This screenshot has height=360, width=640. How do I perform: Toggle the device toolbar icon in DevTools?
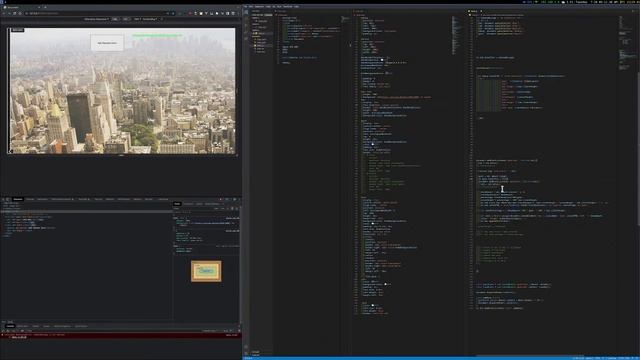[x=8, y=199]
